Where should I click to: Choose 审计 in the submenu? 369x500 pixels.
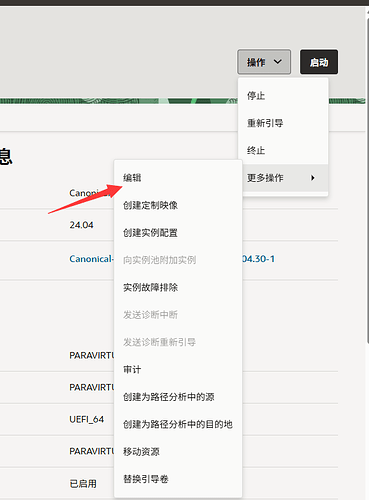coord(178,369)
